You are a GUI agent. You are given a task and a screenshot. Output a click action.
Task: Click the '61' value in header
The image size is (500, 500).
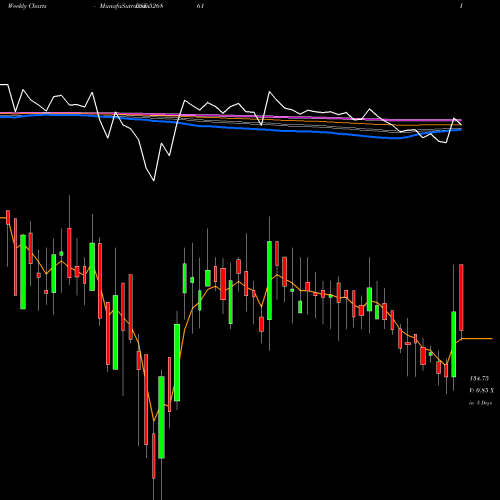(200, 6)
